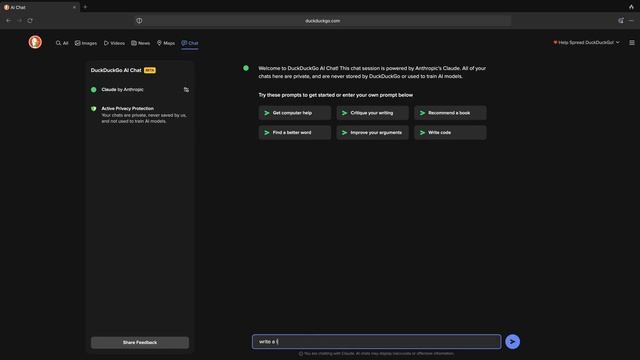Click the info icon in chat disclaimer
Viewport: 640px width, 360px height.
(301, 354)
